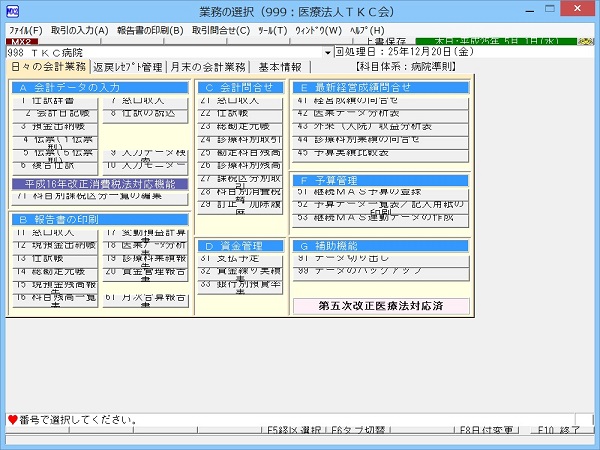Open the ツール(T) menu
Screen dimensions: 600x450
pos(272,30)
